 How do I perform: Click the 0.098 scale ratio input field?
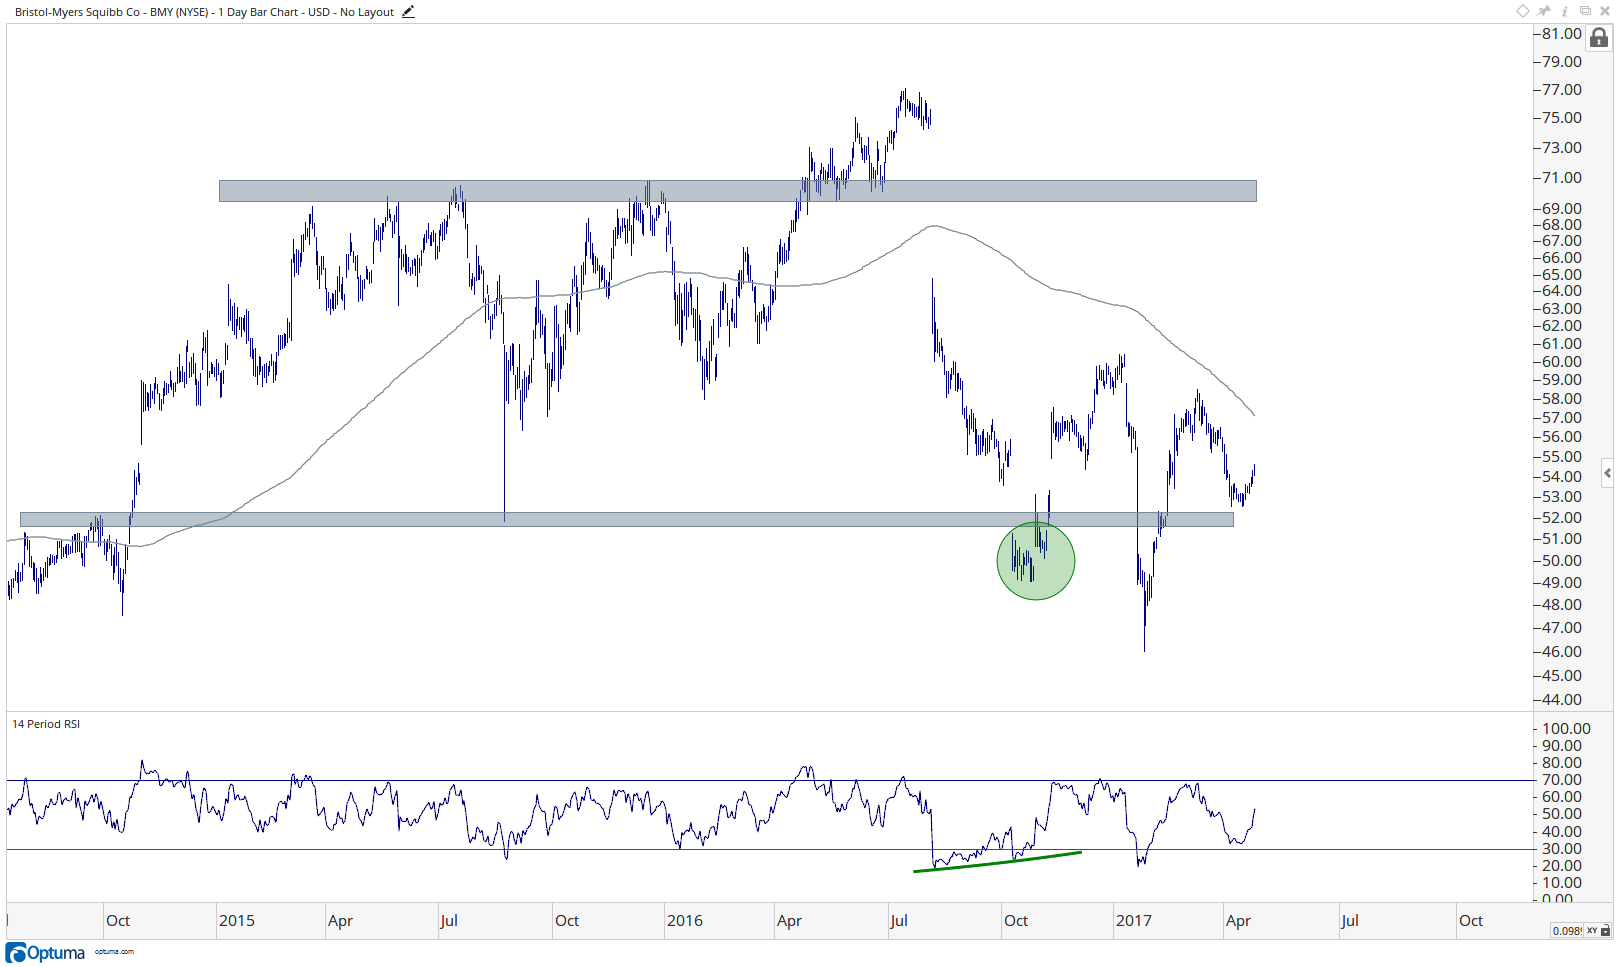(x=1567, y=931)
